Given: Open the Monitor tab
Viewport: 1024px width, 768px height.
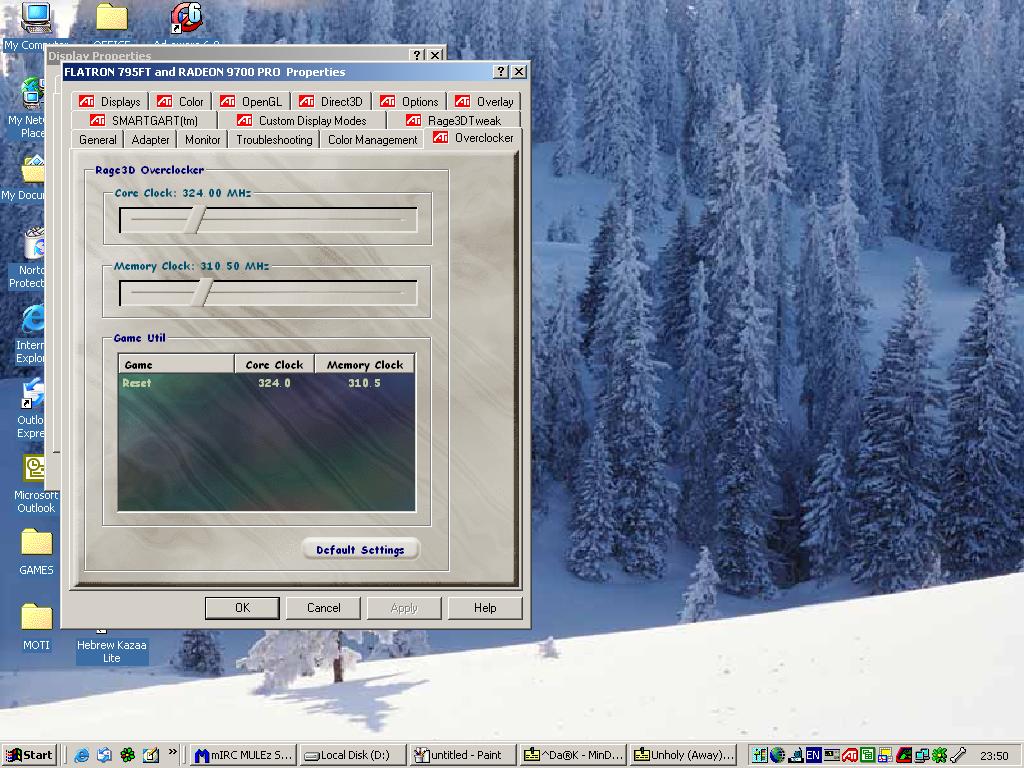Looking at the screenshot, I should pyautogui.click(x=202, y=140).
